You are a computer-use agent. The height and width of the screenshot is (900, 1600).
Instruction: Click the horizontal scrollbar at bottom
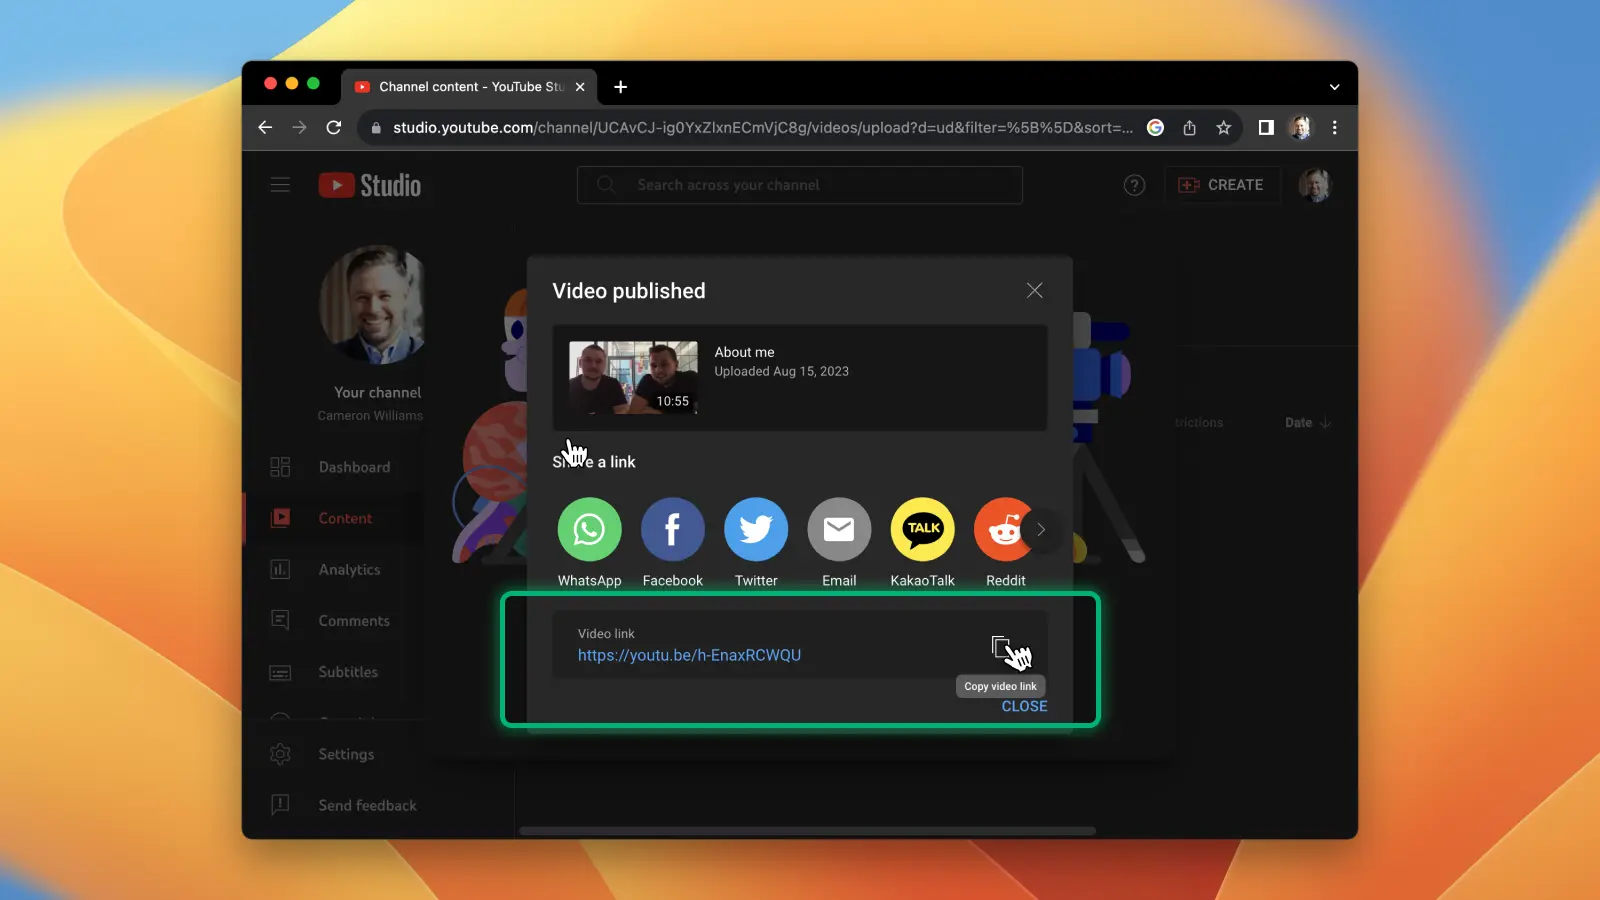807,830
